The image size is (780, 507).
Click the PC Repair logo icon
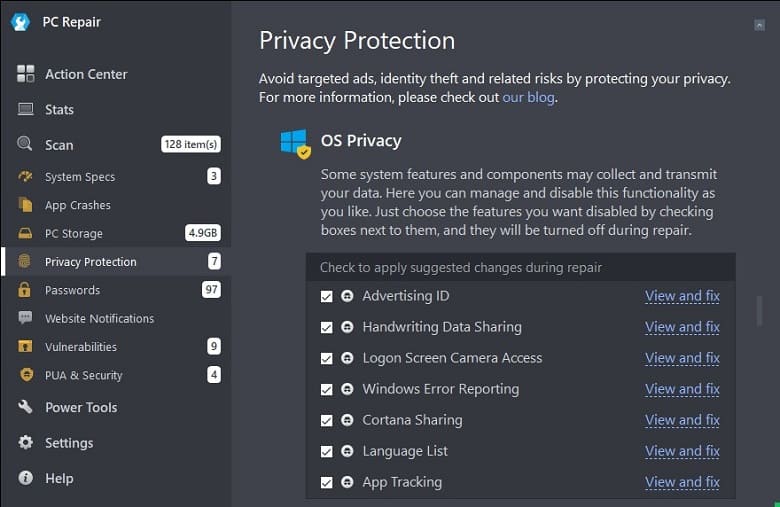pos(20,22)
